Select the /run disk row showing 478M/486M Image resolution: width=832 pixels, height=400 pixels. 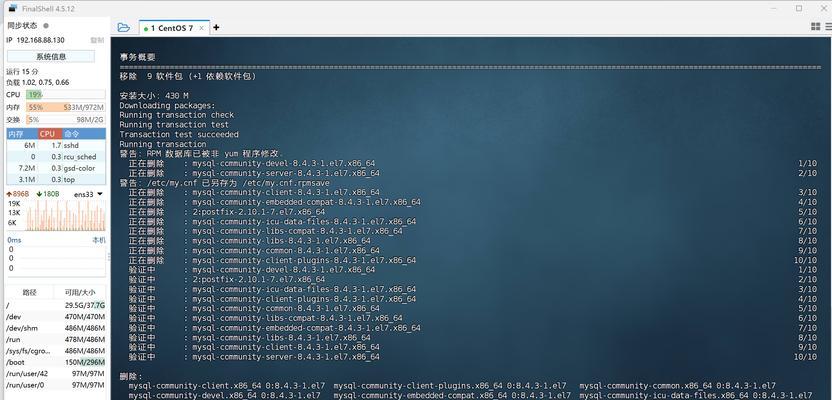56,340
